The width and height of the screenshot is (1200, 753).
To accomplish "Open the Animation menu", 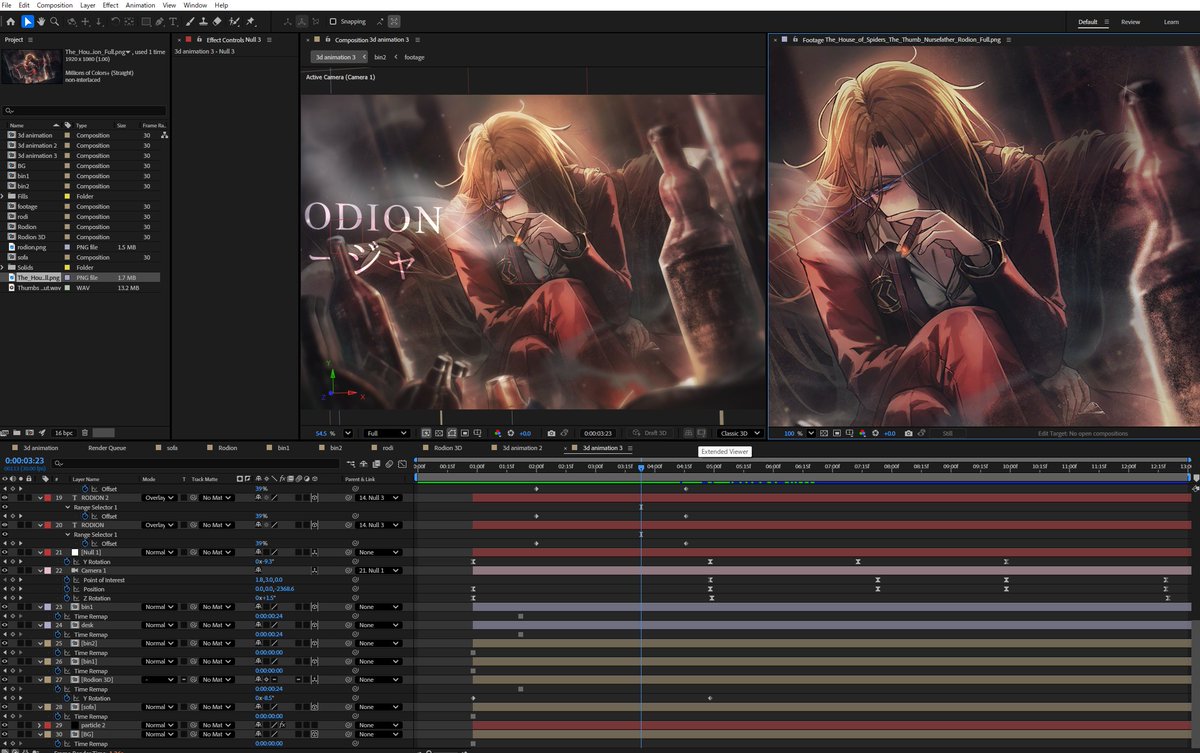I will coord(140,5).
